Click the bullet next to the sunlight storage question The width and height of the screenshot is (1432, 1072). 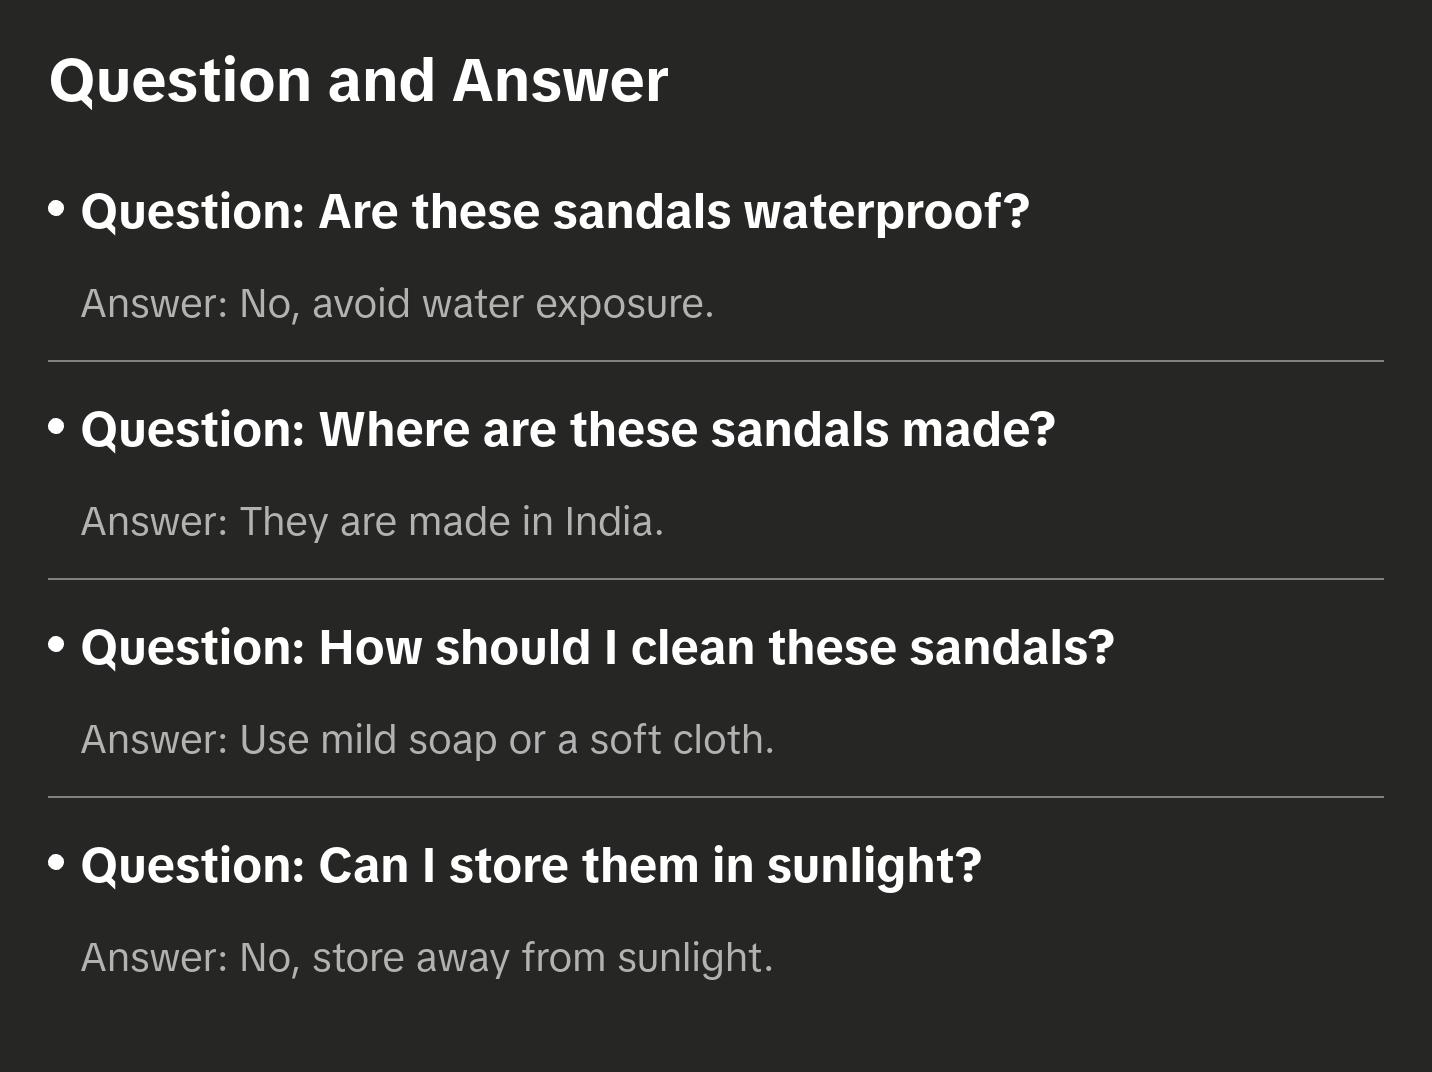click(x=57, y=863)
